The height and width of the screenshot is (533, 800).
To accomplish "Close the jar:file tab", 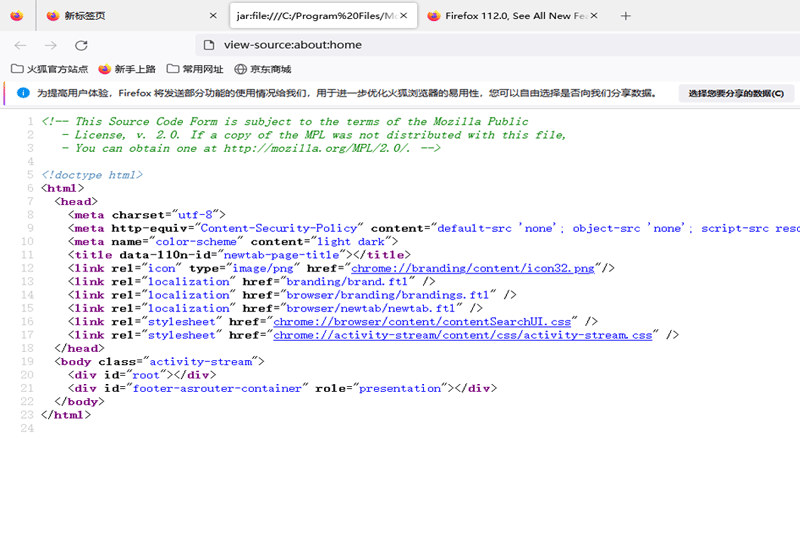I will click(x=408, y=16).
